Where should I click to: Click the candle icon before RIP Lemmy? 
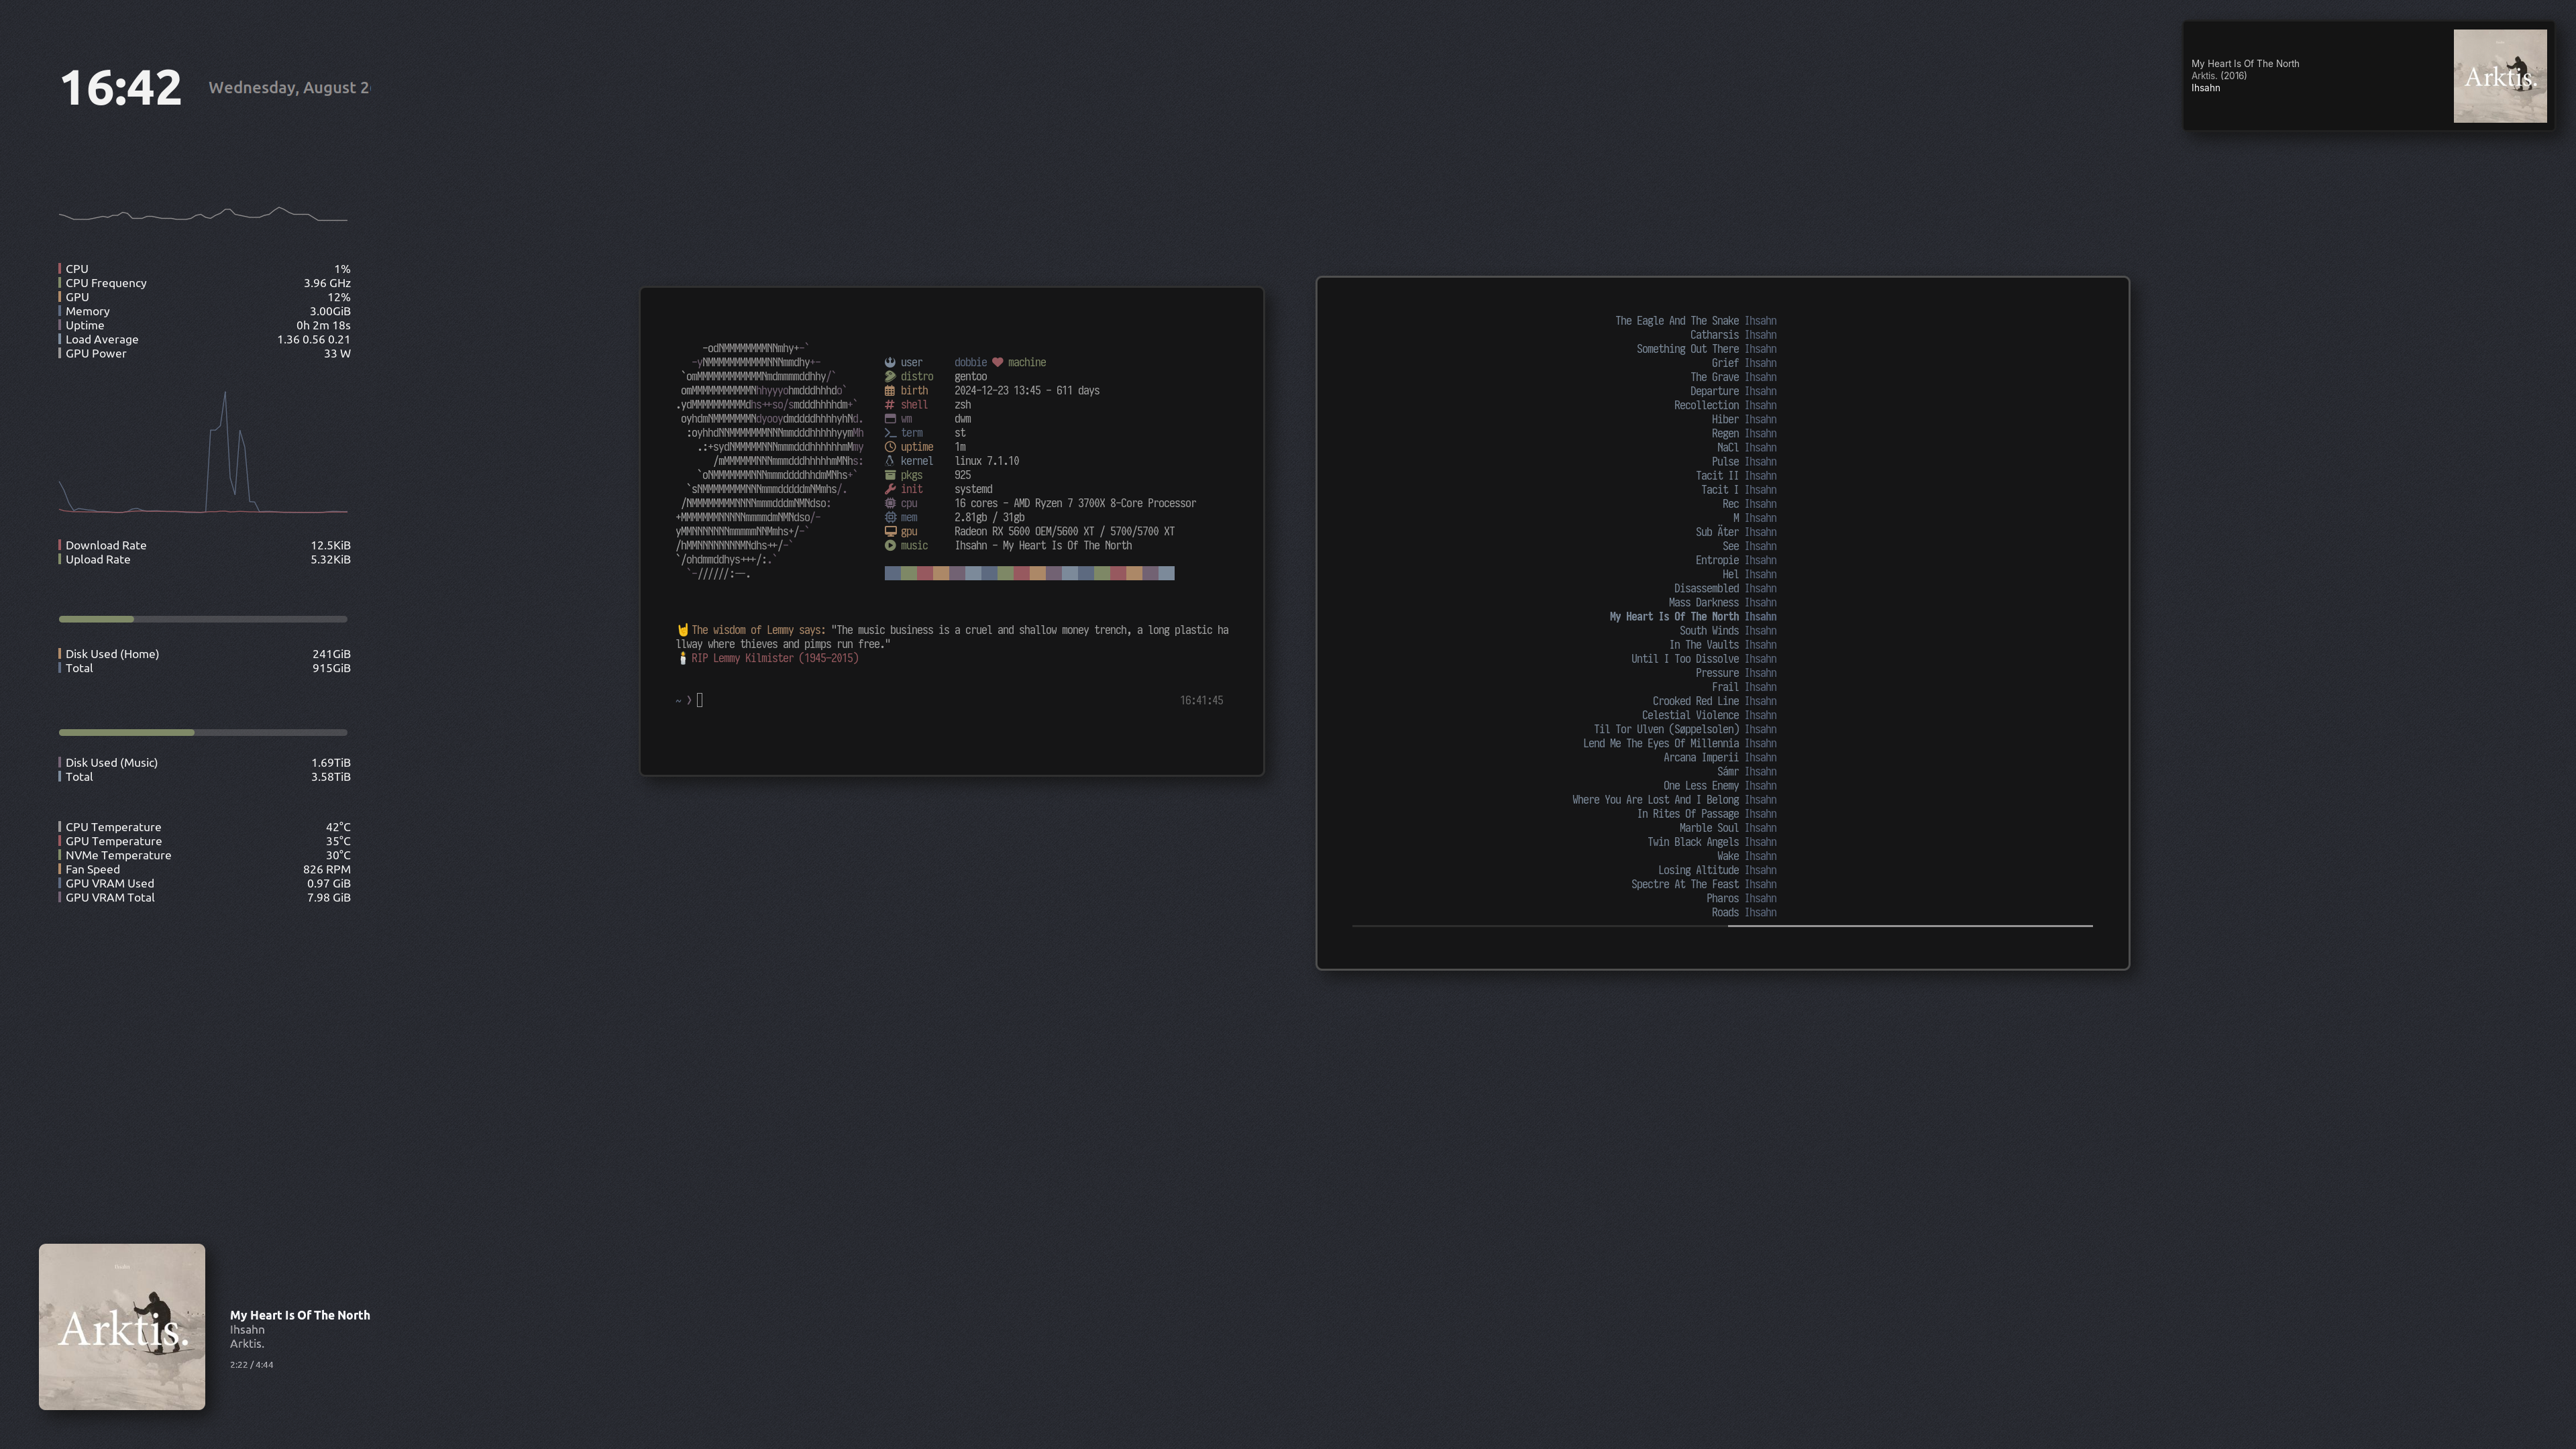pos(683,658)
